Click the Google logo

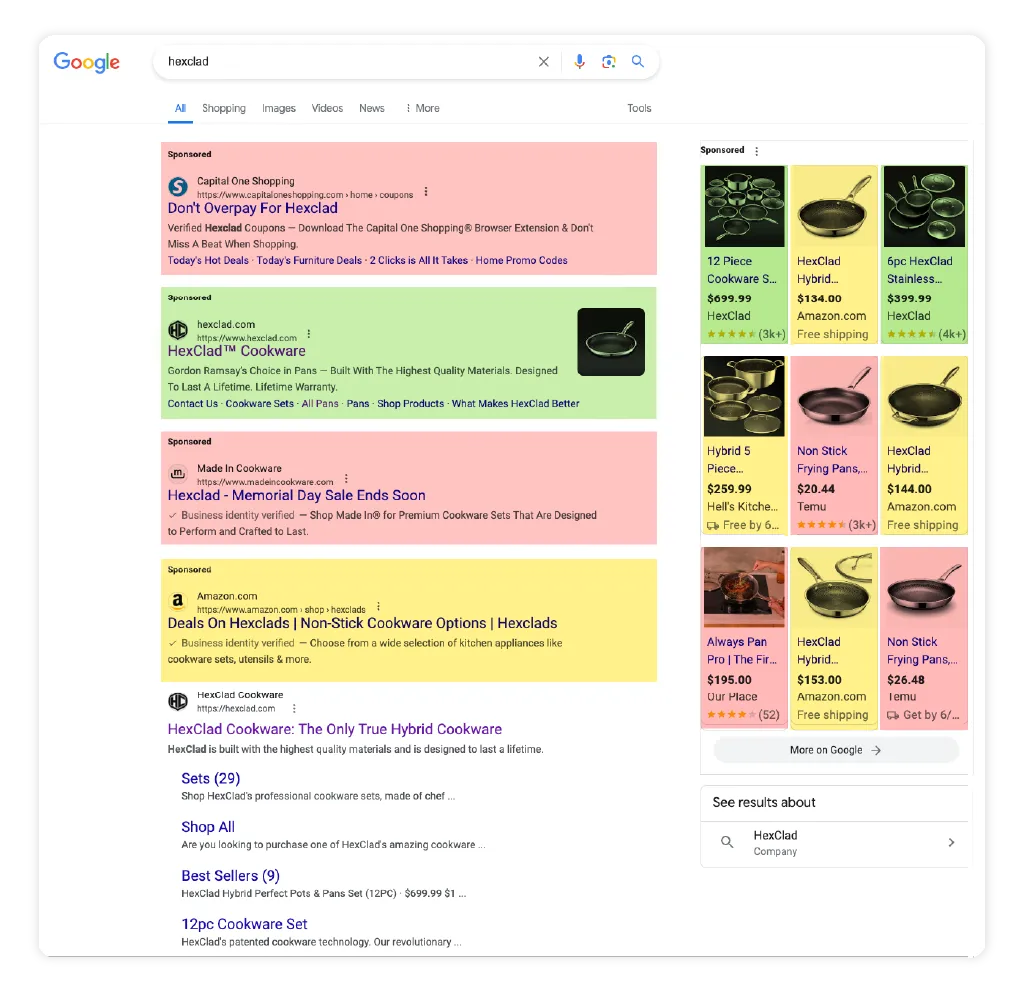click(86, 62)
